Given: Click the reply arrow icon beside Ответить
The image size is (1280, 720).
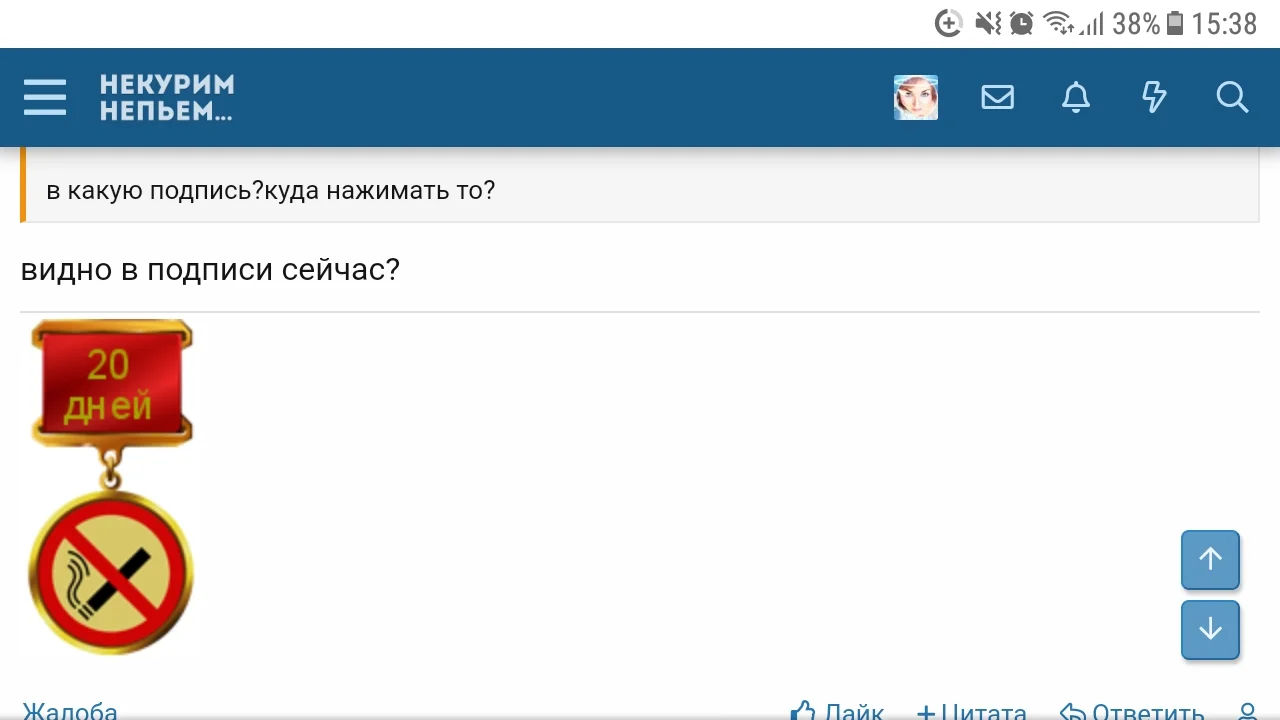Looking at the screenshot, I should pos(1072,712).
